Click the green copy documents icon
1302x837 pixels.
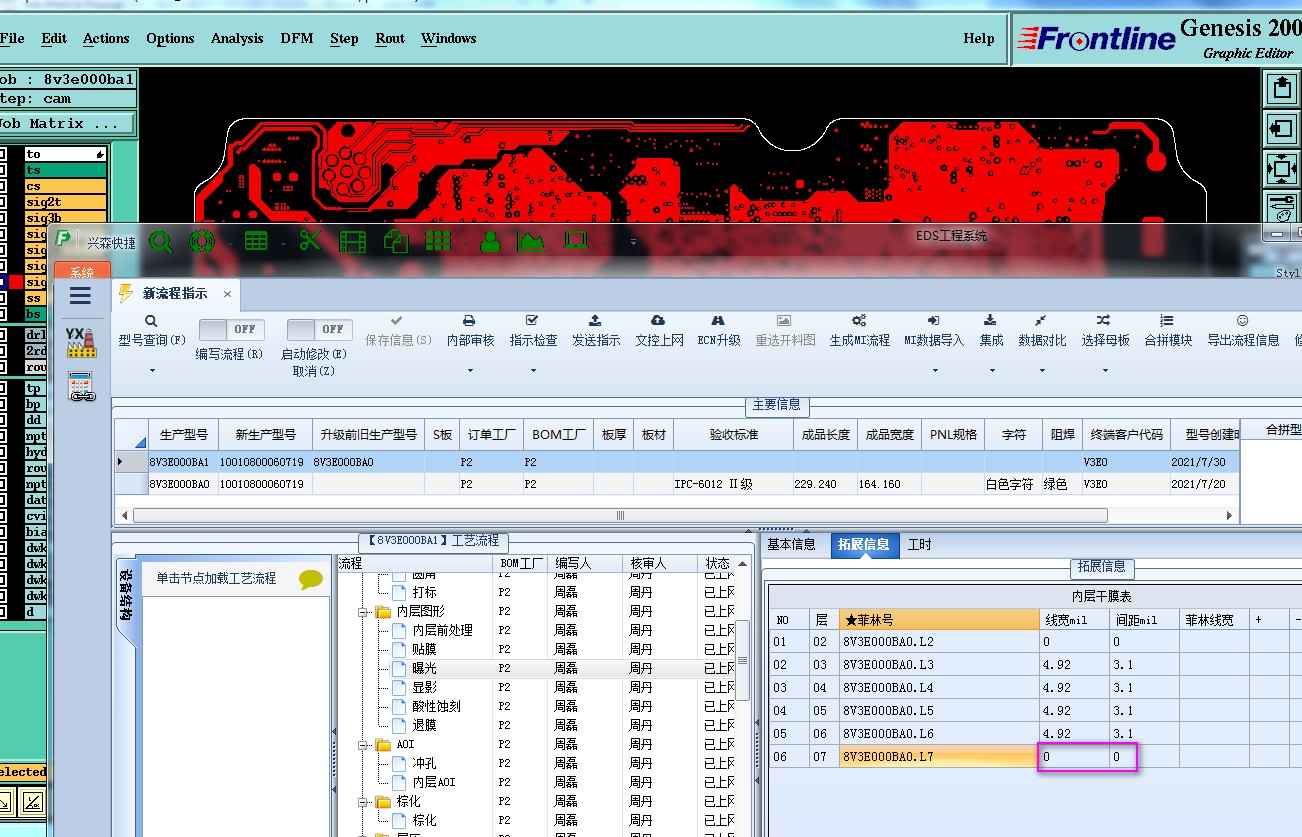(x=396, y=241)
